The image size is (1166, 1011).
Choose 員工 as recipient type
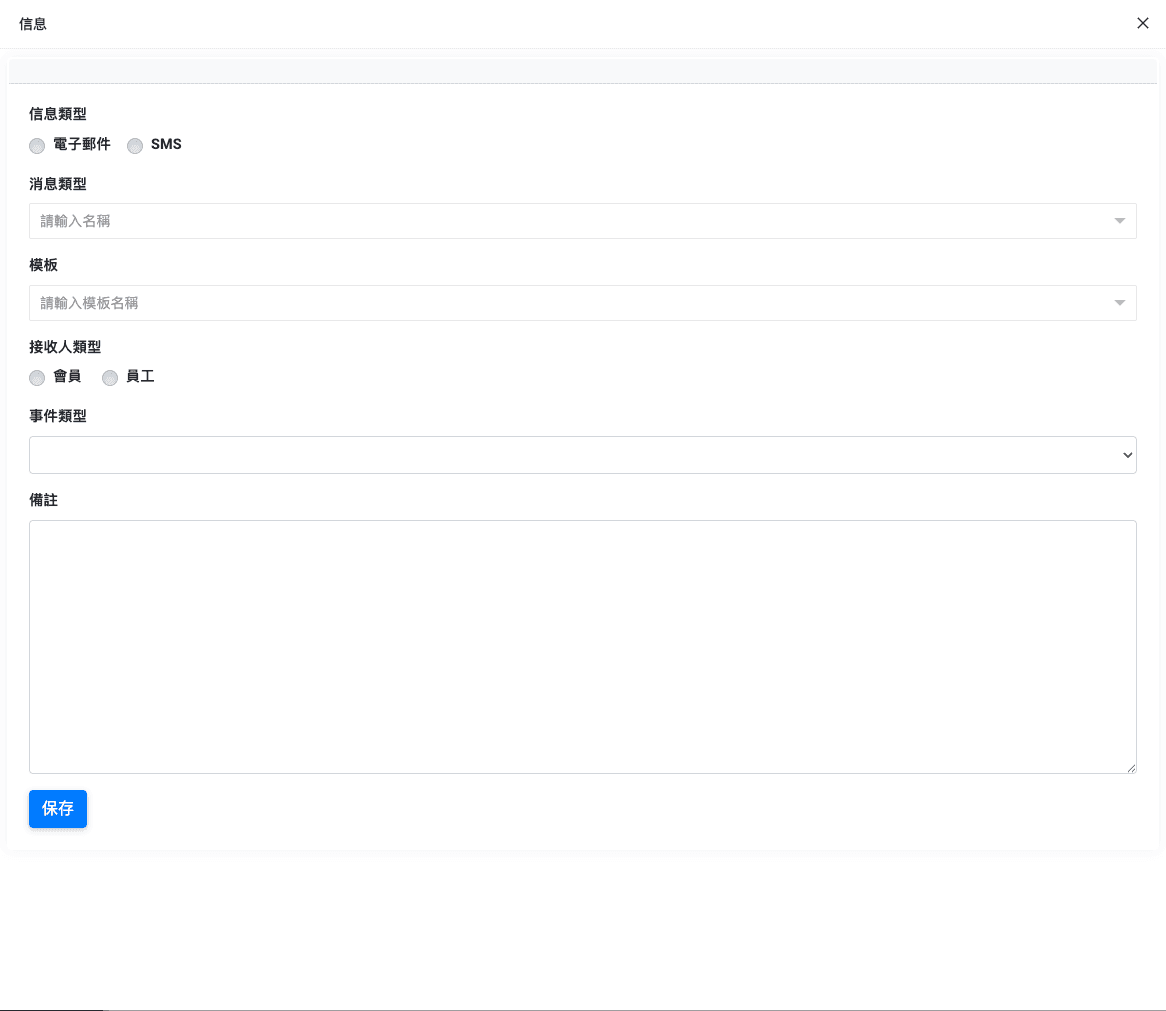[110, 378]
